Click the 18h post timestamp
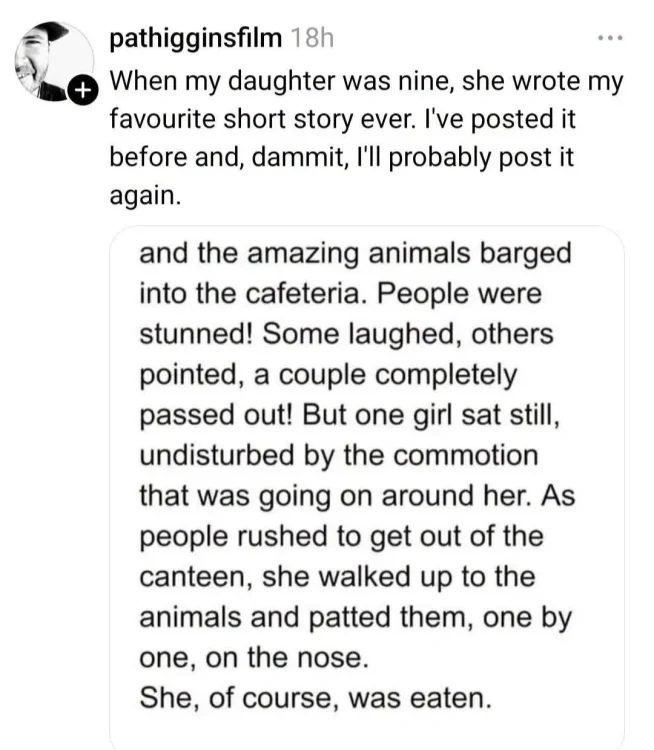The width and height of the screenshot is (654, 750). (312, 38)
